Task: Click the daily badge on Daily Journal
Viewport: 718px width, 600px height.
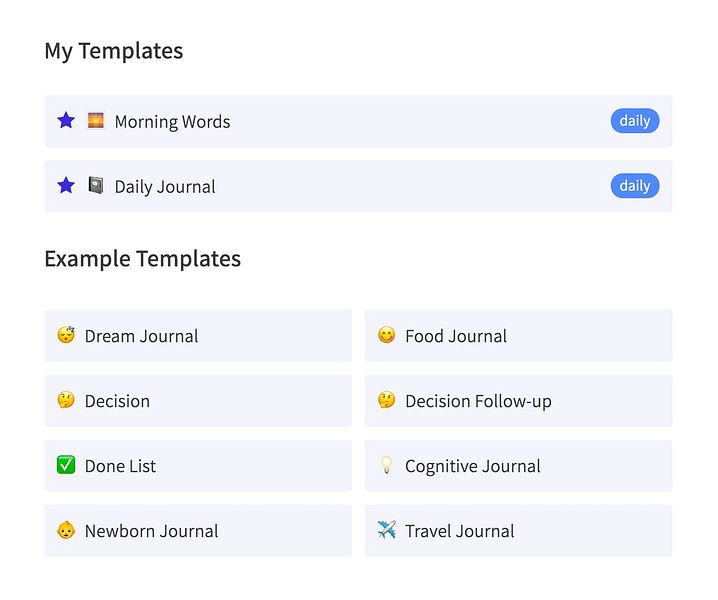Action: (x=635, y=186)
